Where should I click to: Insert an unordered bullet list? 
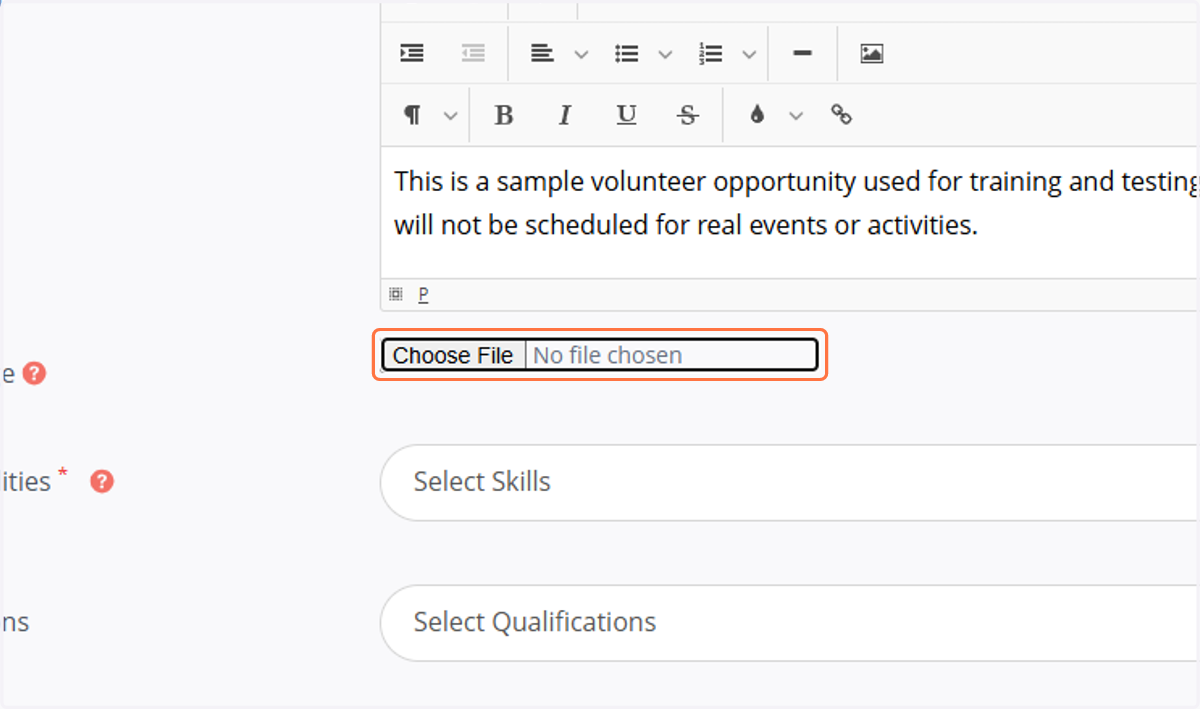click(627, 54)
